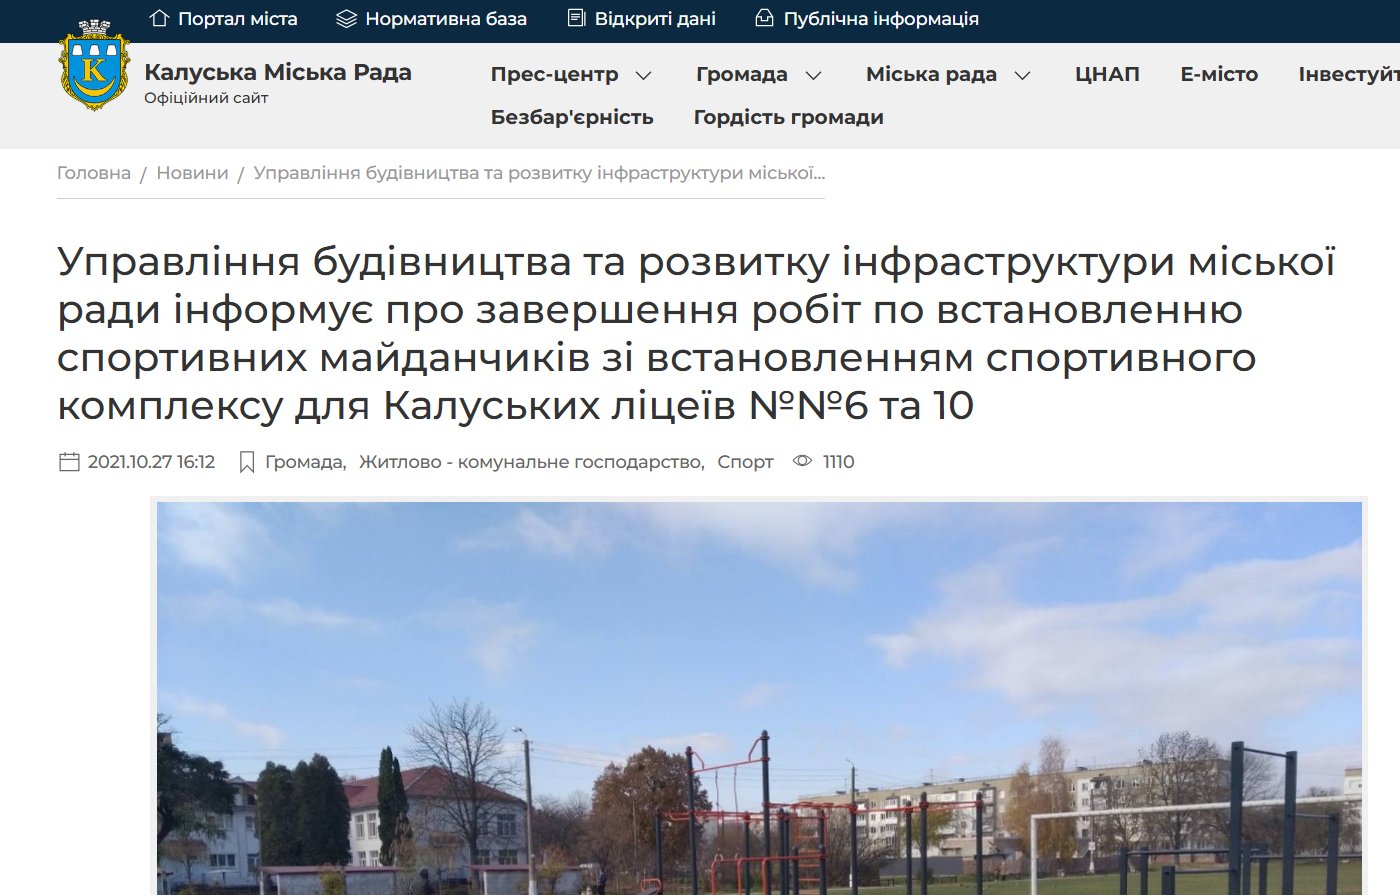Click the Житлово - комунальне господарство category tag
This screenshot has height=895, width=1400.
click(531, 462)
